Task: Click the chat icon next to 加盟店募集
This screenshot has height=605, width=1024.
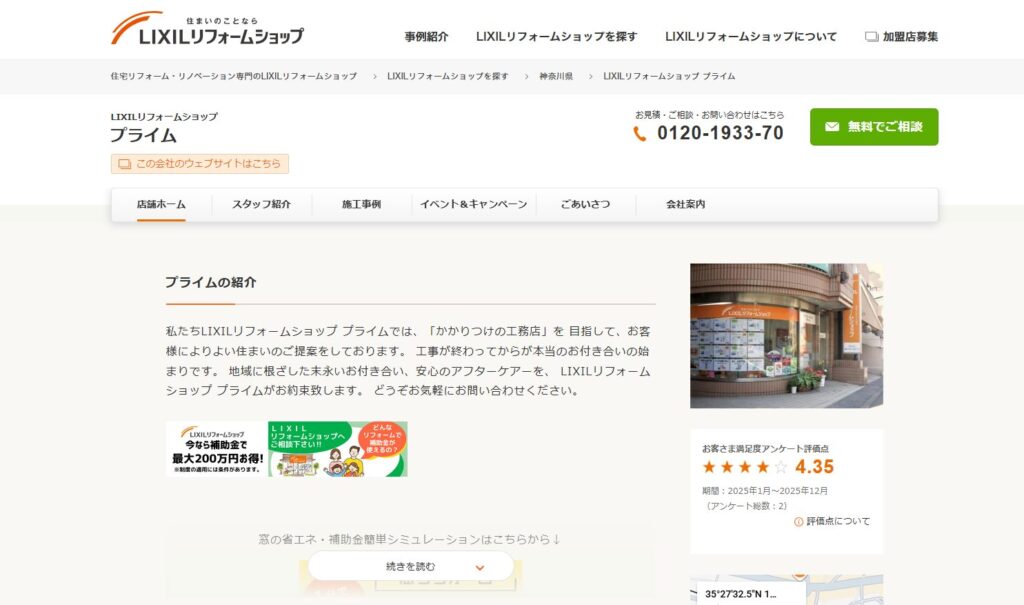Action: [871, 37]
